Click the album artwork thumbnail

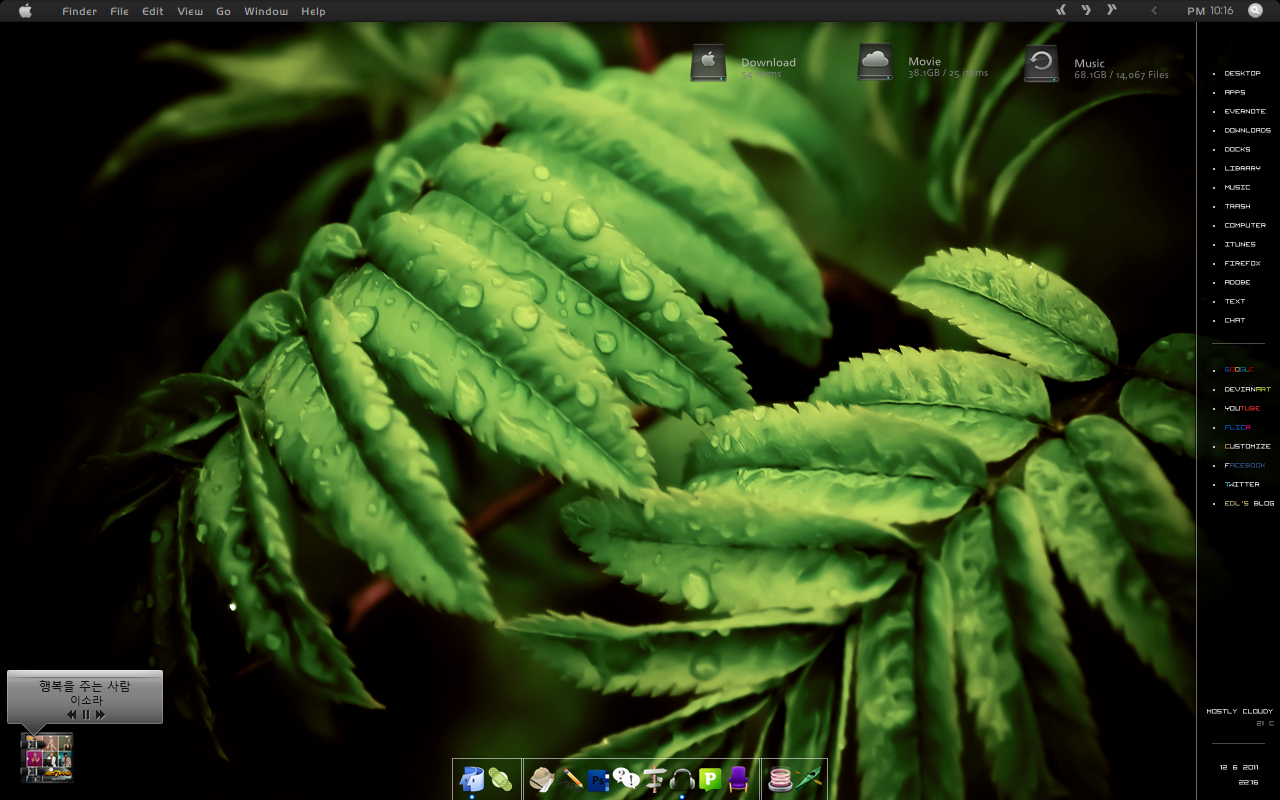[x=47, y=757]
